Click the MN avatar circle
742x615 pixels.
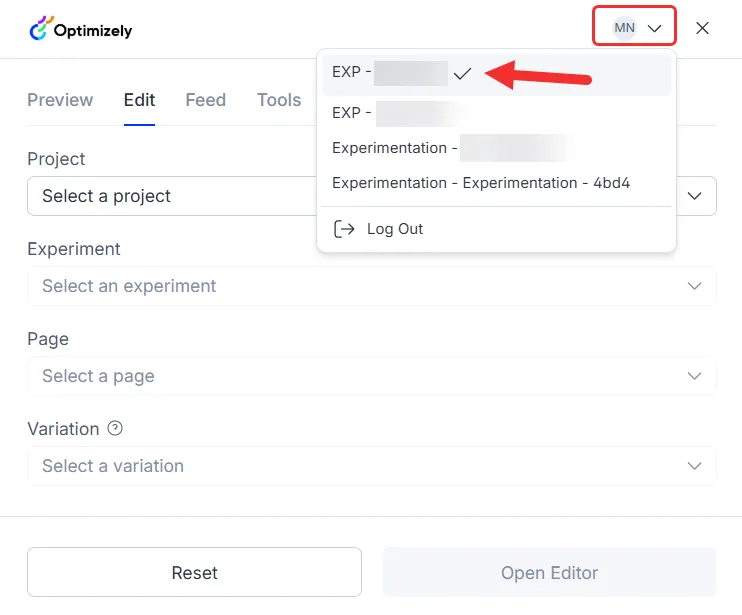(624, 28)
